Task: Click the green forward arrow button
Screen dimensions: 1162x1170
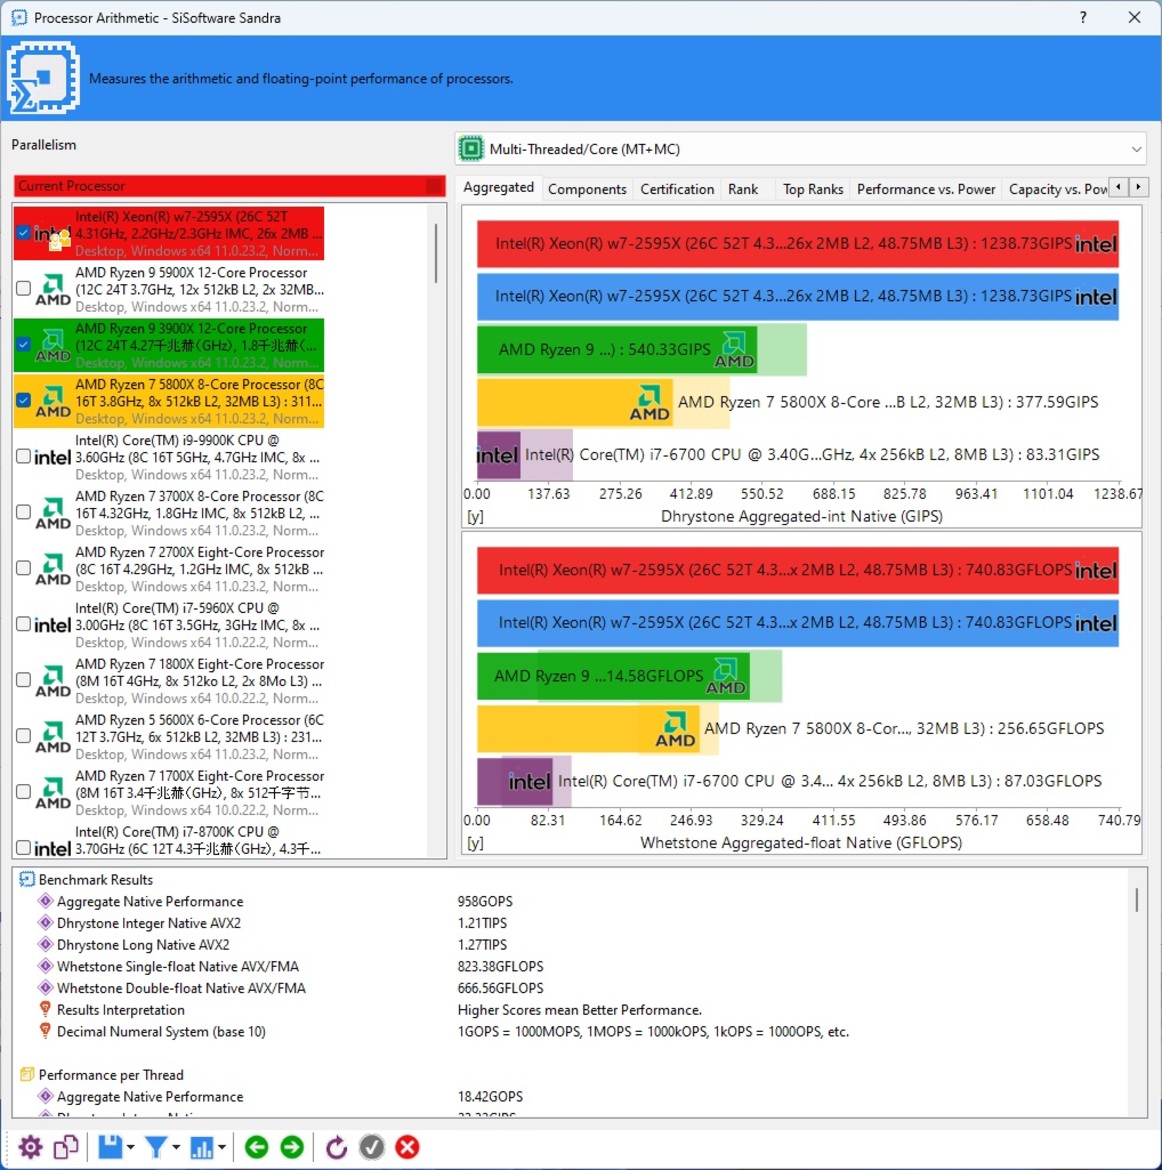Action: coord(292,1147)
